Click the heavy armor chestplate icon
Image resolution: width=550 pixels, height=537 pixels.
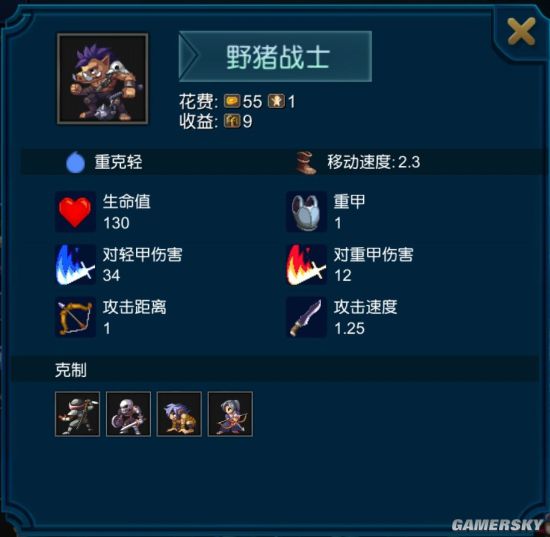[306, 212]
